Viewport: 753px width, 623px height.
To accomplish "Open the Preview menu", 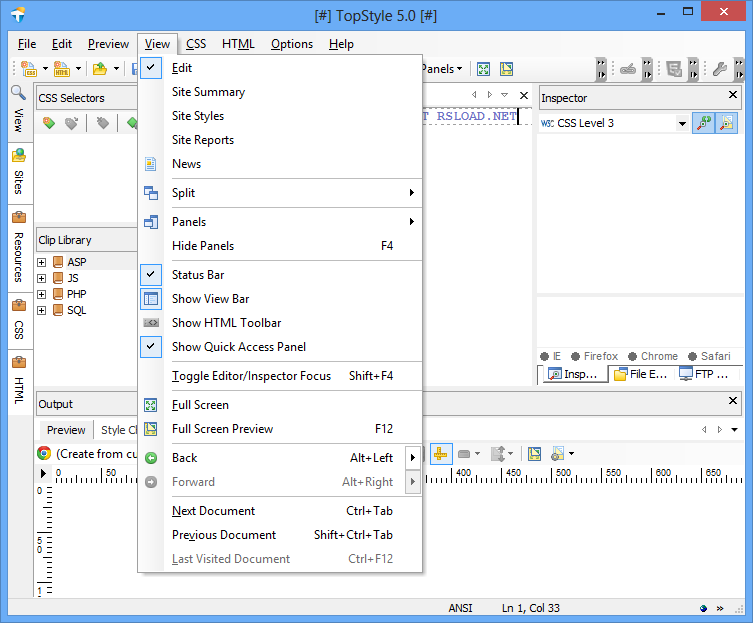I will point(108,44).
